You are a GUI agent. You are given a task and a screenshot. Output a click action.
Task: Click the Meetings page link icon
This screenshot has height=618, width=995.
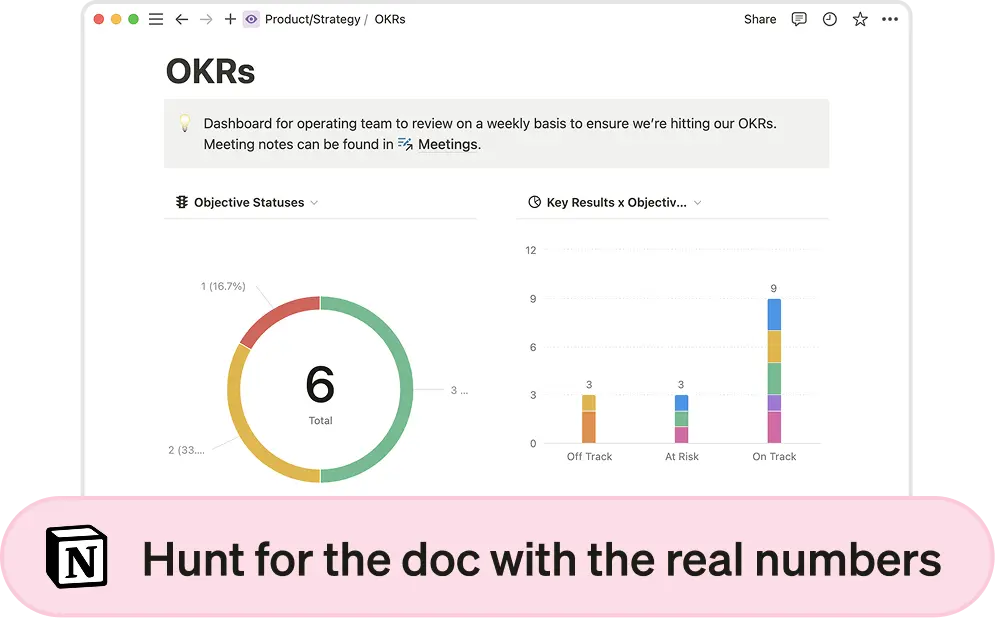[x=405, y=144]
